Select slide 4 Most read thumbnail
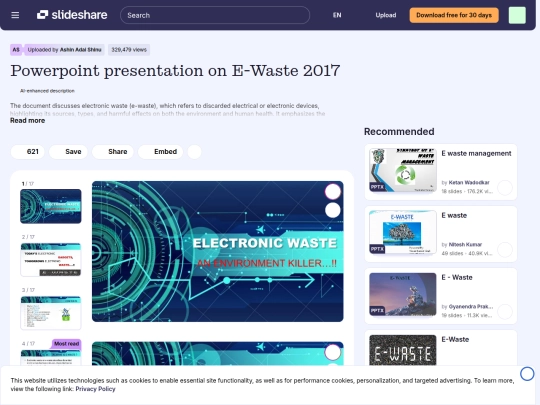The width and height of the screenshot is (540, 405). (x=51, y=357)
